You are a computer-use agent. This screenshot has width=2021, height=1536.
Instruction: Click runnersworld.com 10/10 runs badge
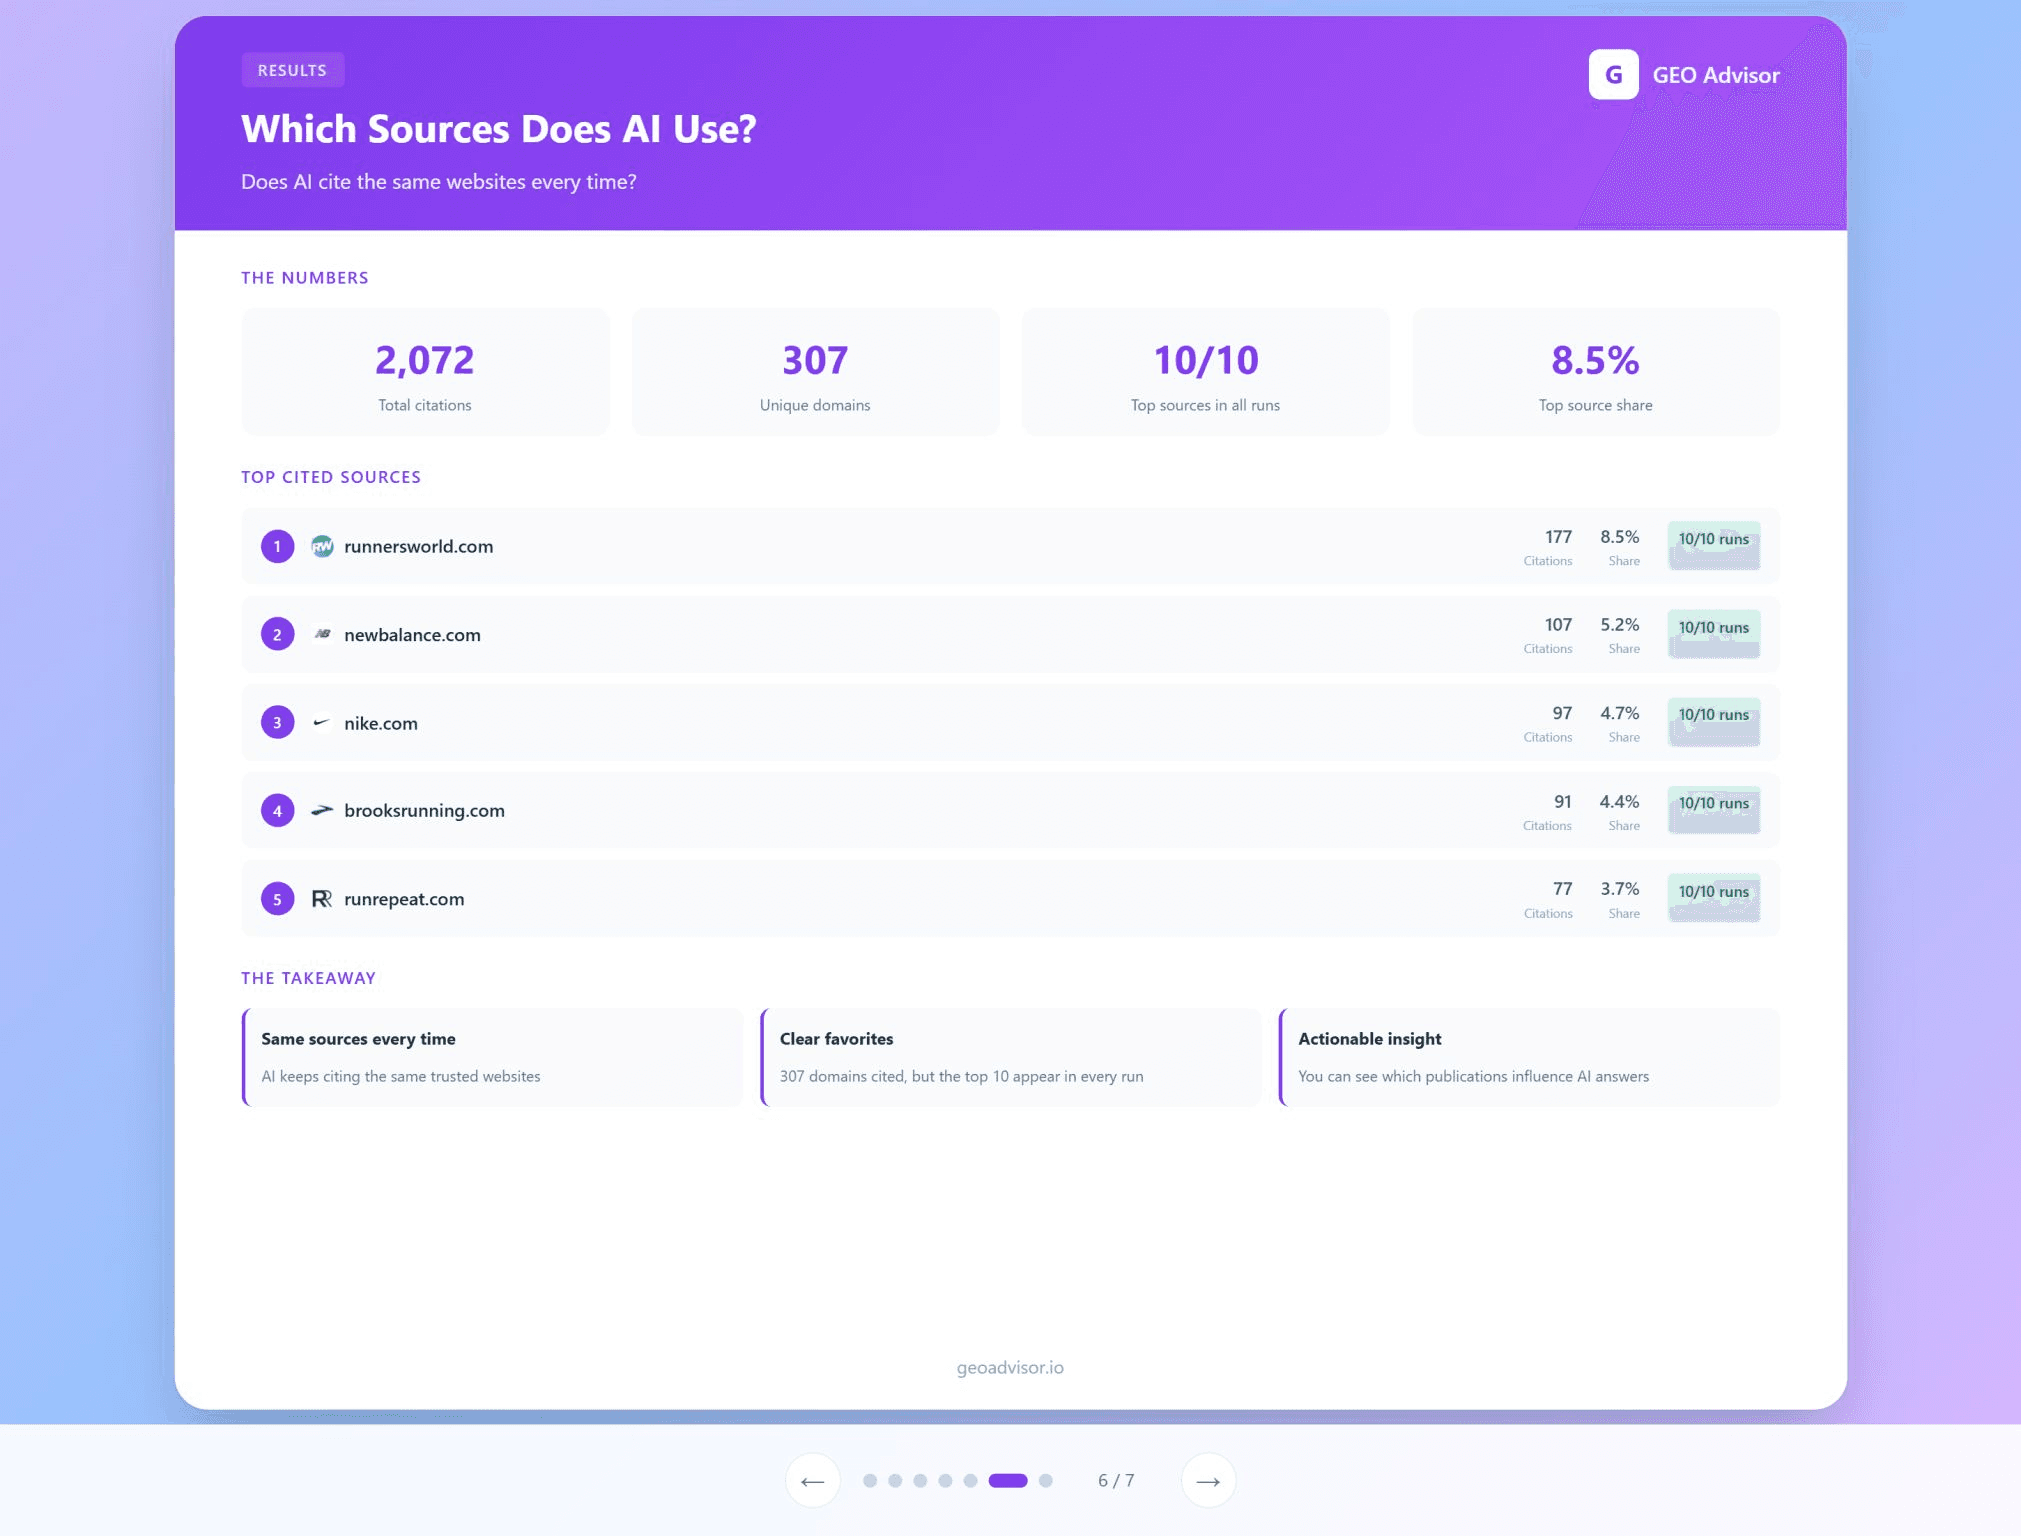pyautogui.click(x=1713, y=545)
